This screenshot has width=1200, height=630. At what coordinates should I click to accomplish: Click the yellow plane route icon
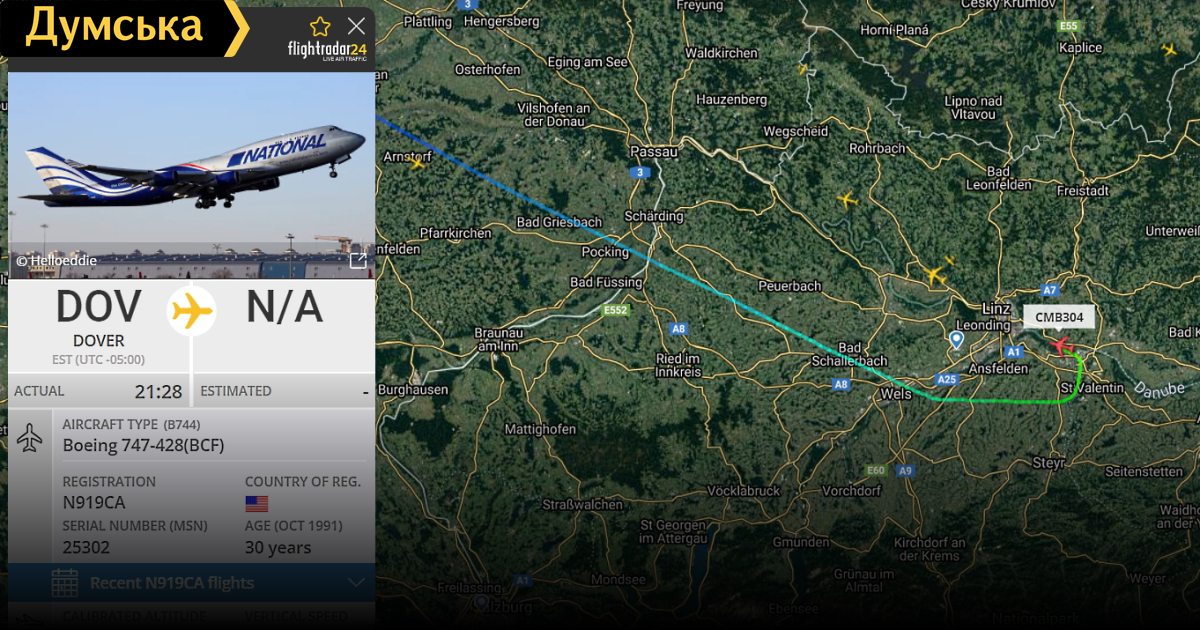[192, 311]
